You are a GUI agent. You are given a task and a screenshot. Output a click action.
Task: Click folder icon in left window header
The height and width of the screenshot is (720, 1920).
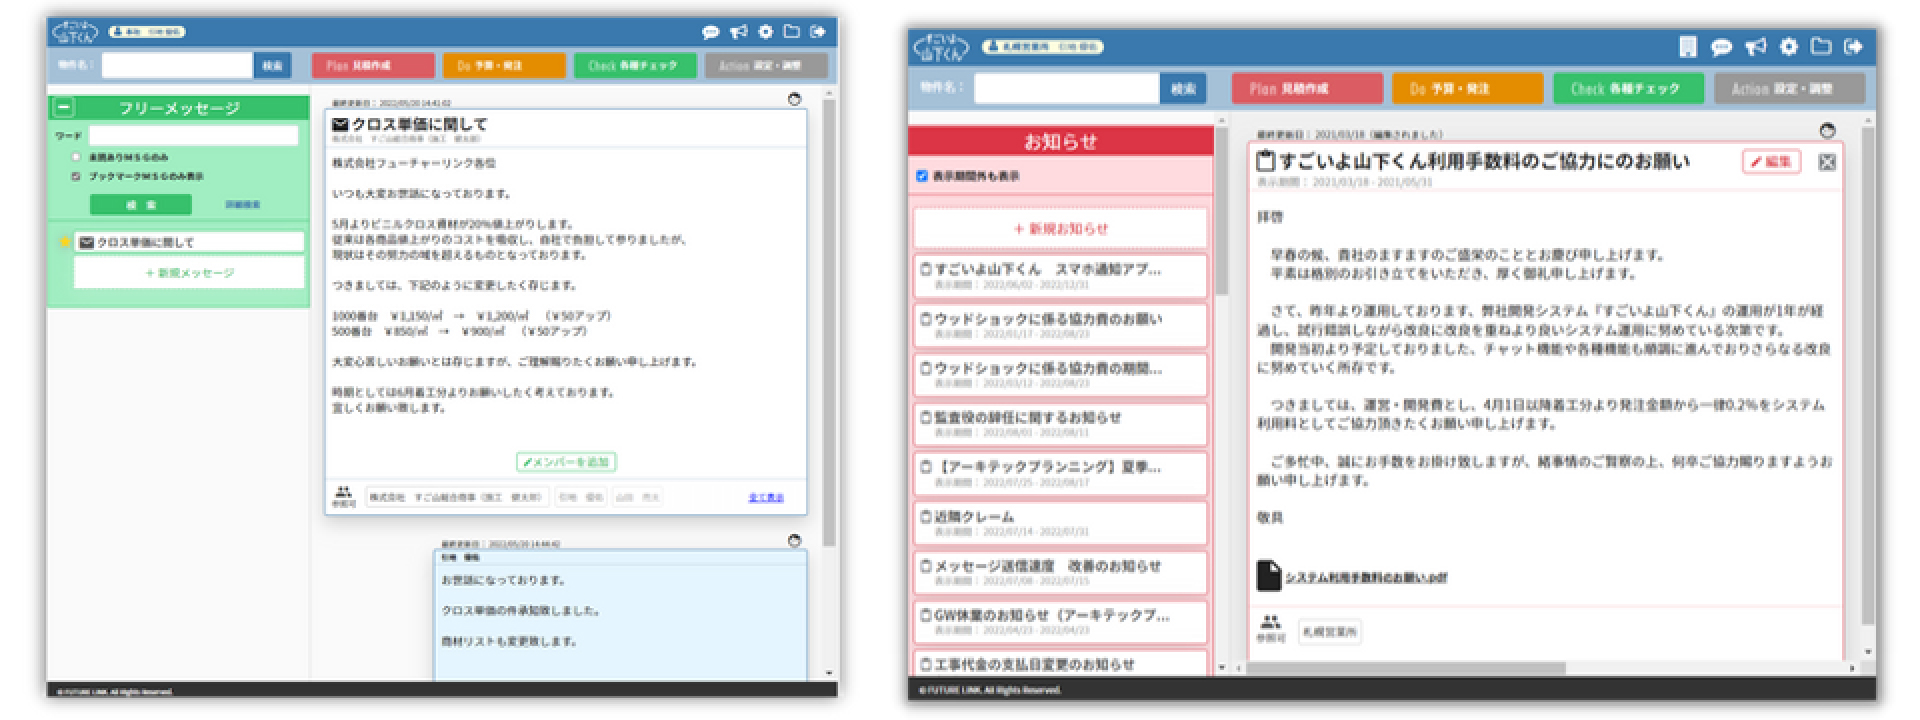point(791,32)
